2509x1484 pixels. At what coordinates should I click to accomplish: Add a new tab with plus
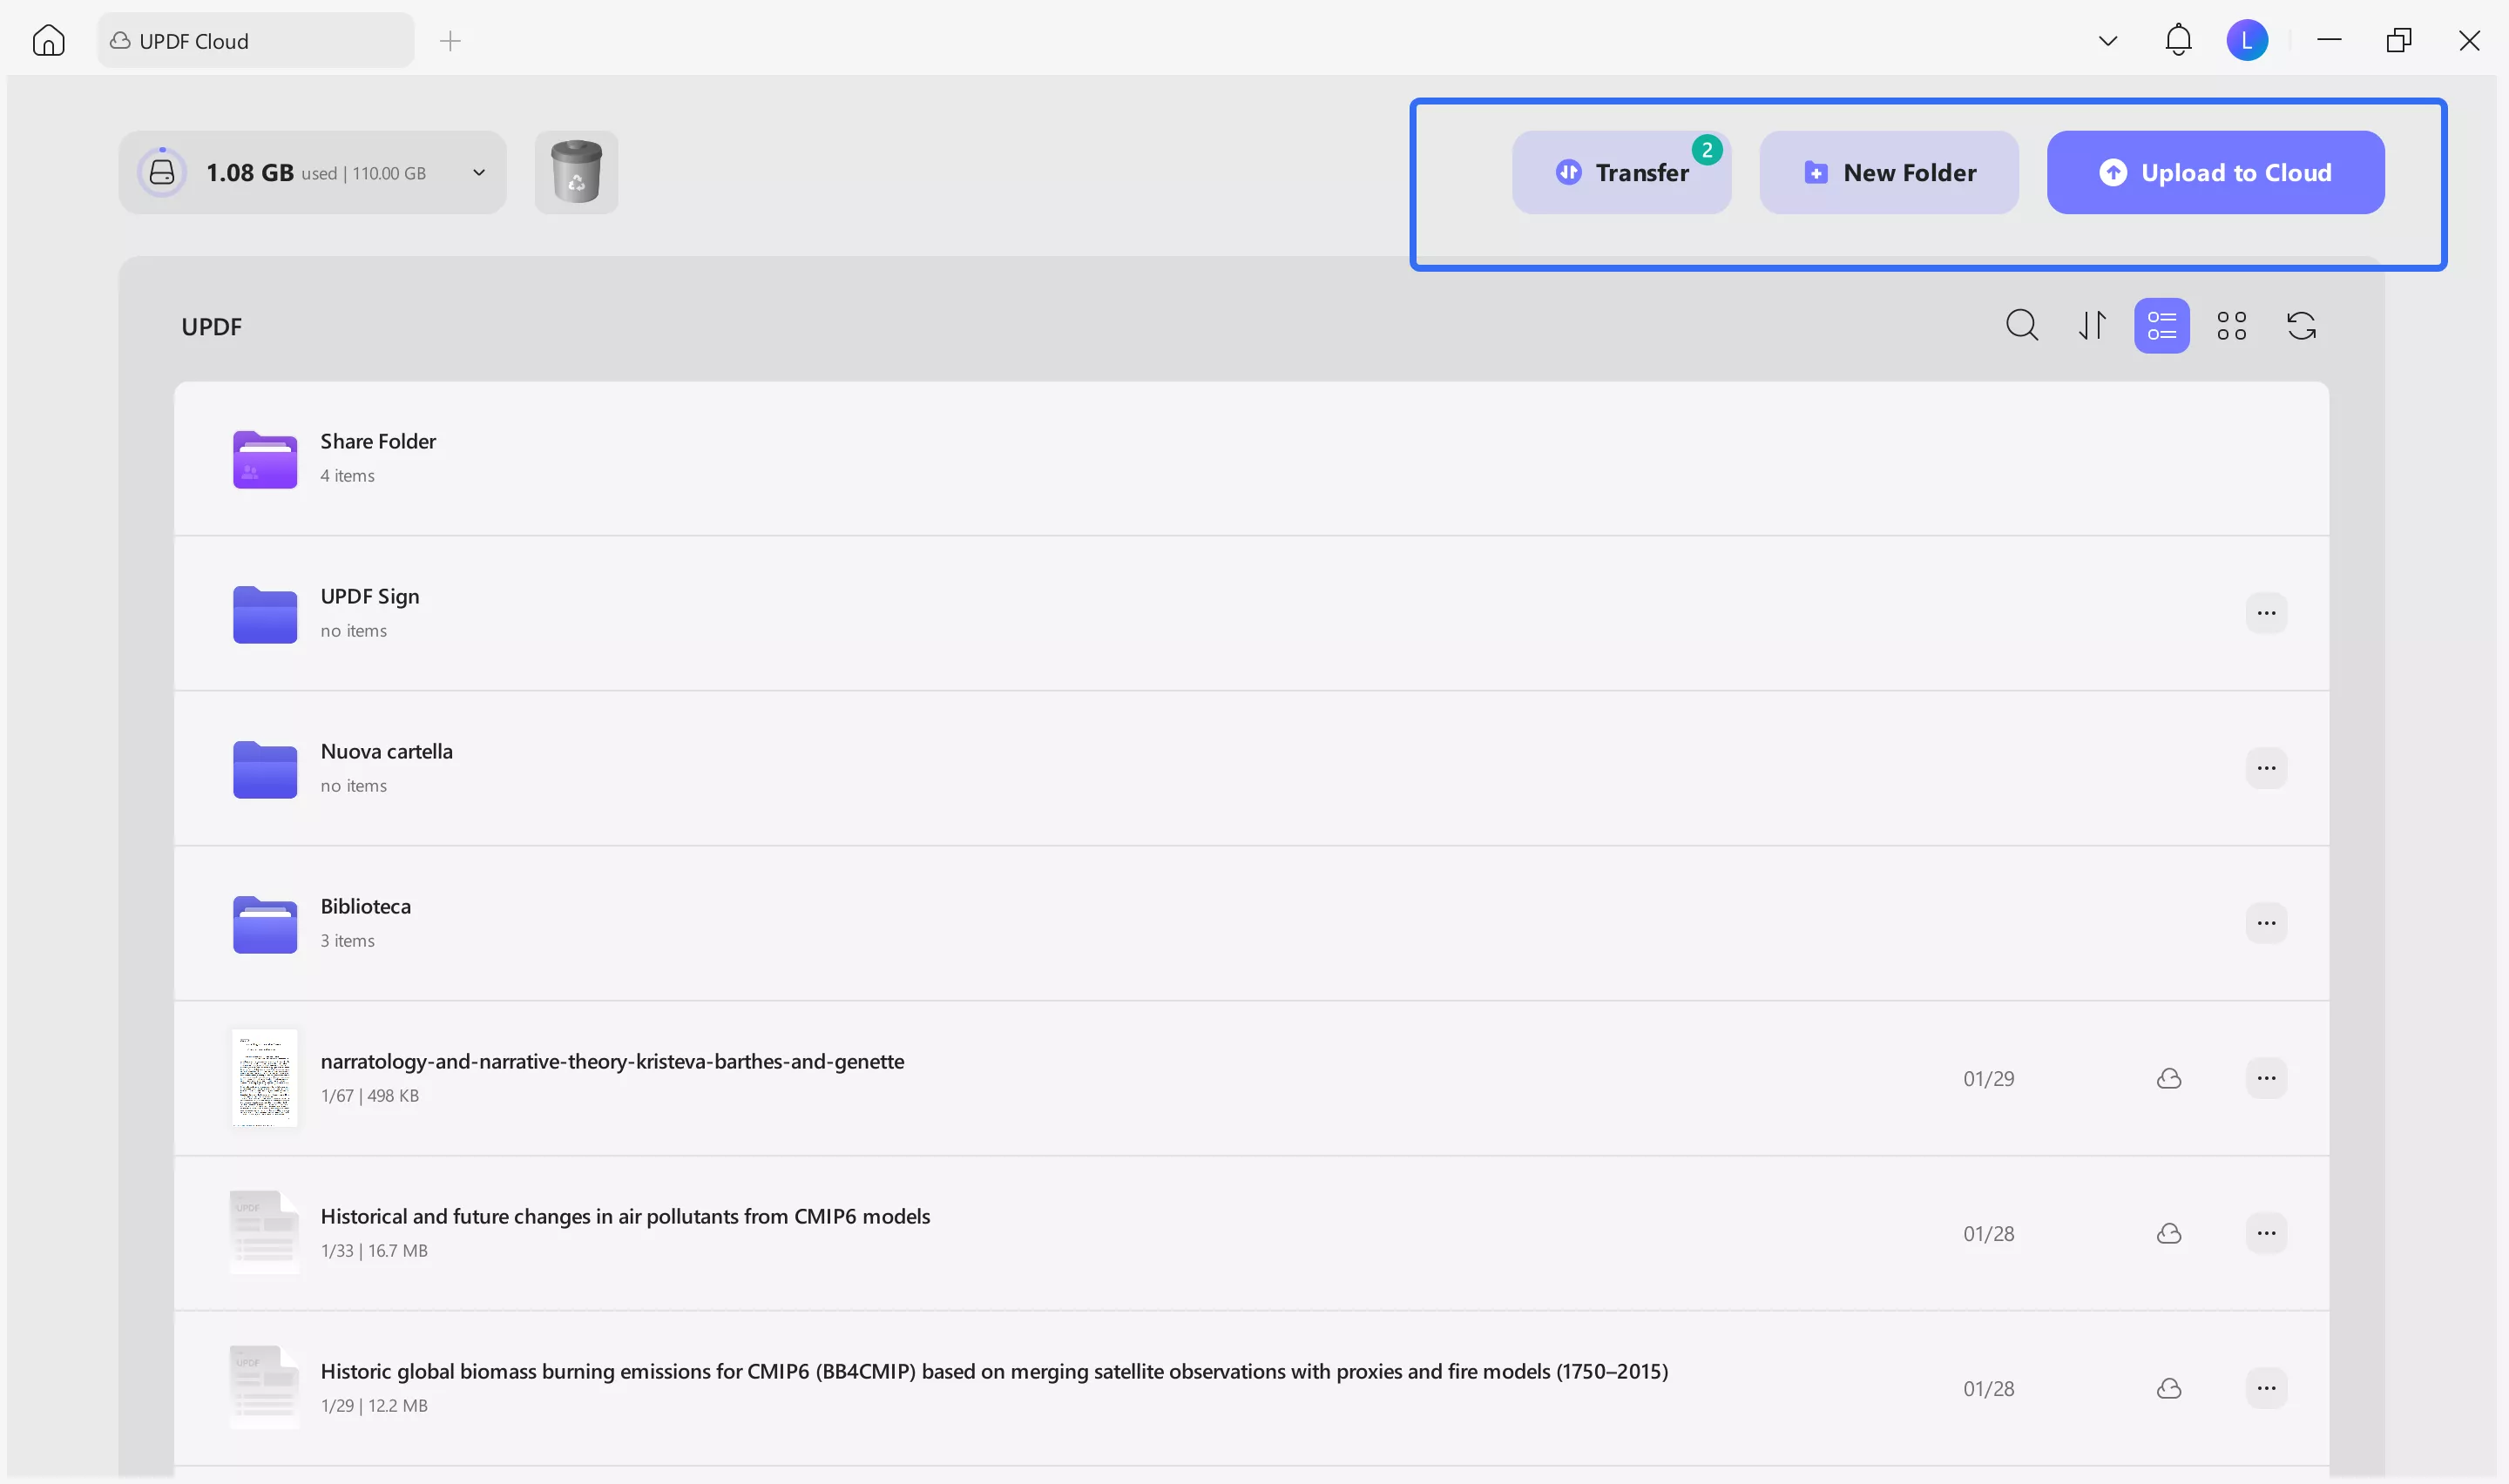[x=450, y=41]
